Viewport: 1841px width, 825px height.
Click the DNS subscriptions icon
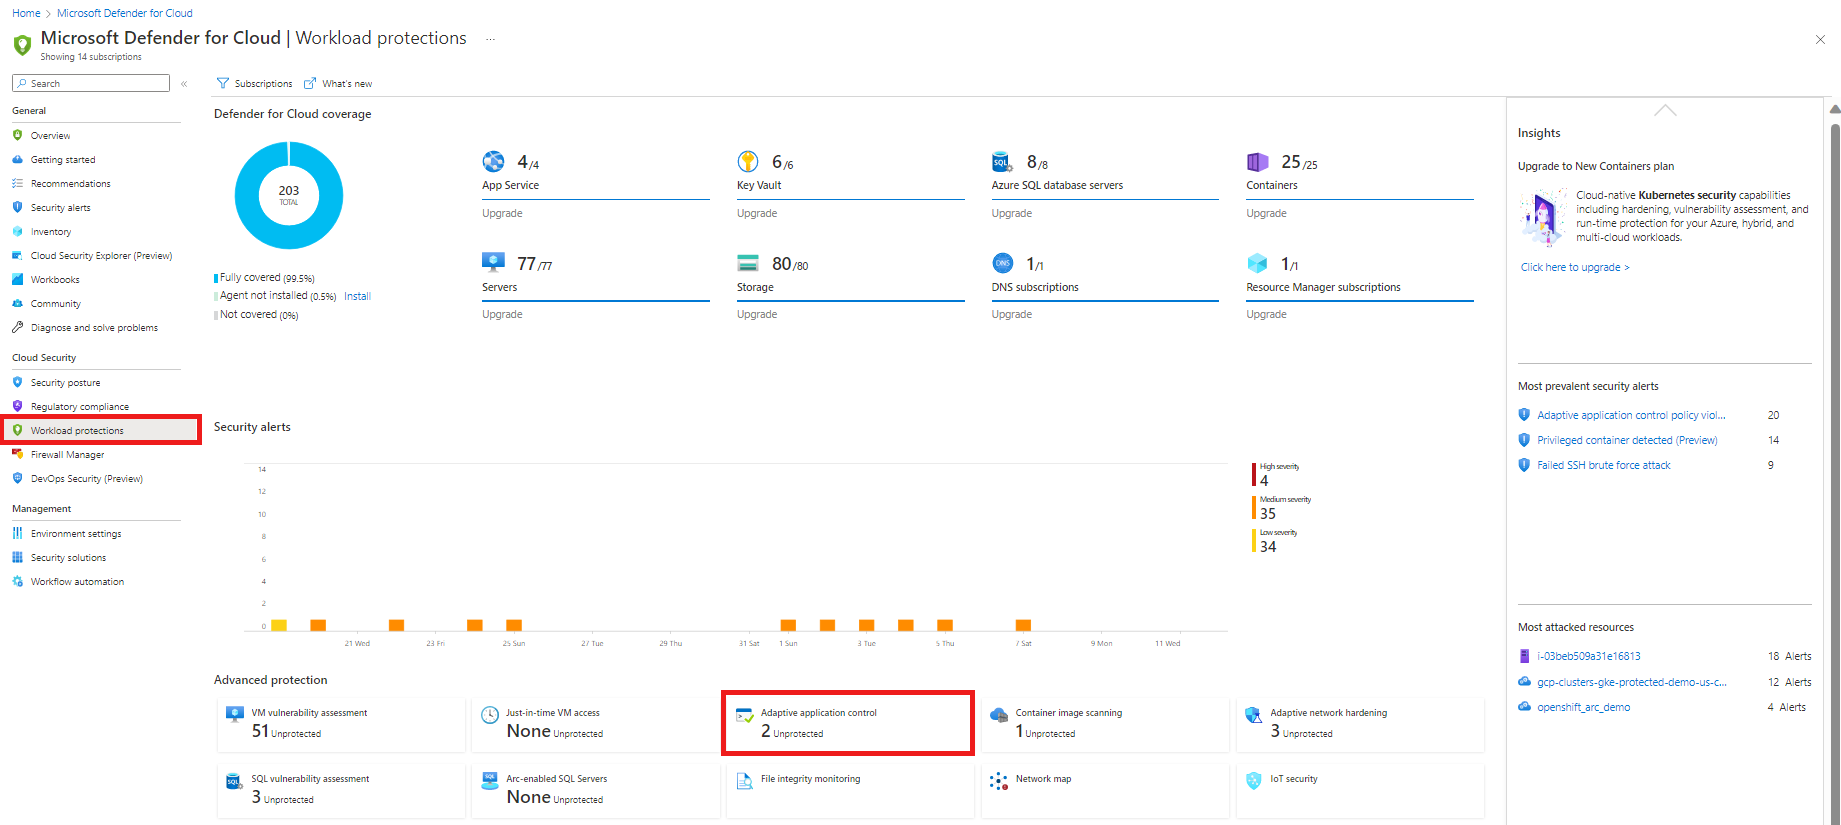1002,263
